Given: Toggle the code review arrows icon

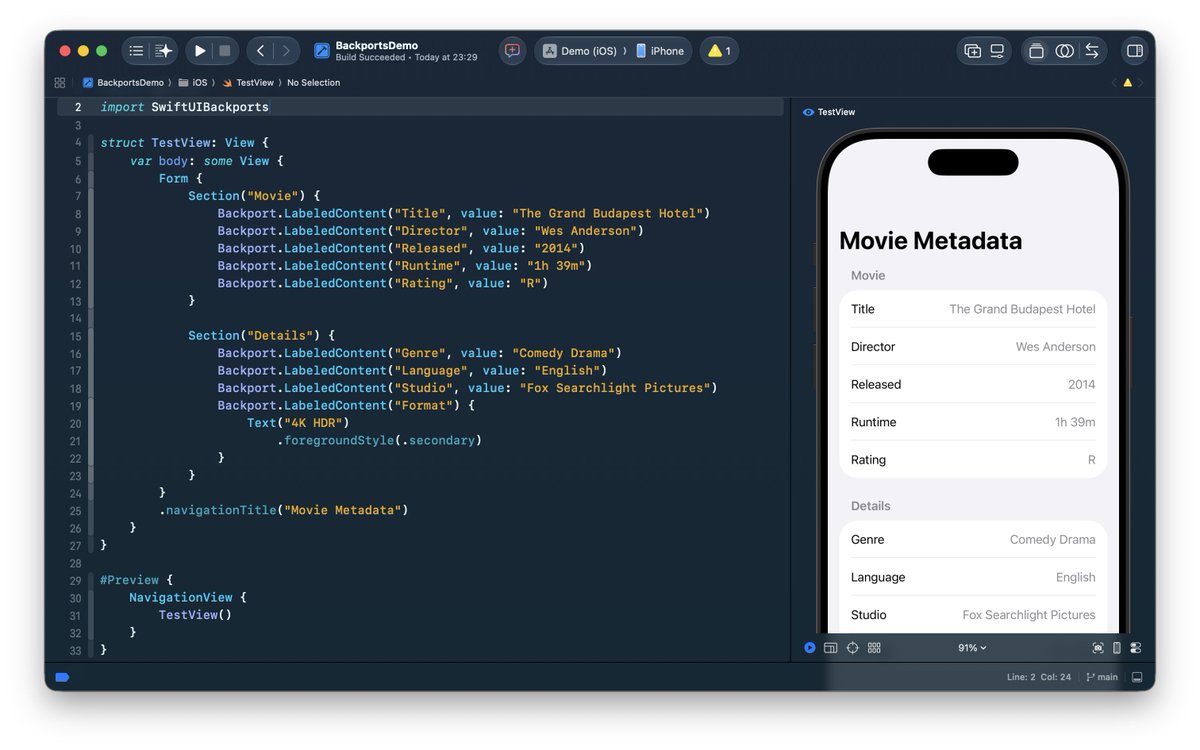Looking at the screenshot, I should (1092, 51).
